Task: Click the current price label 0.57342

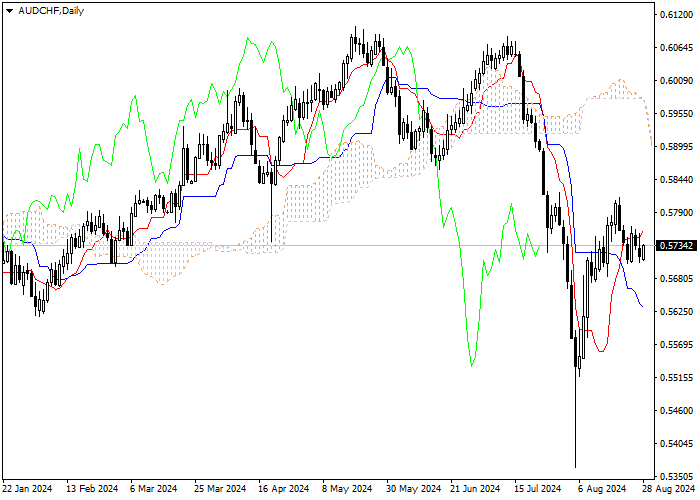Action: [676, 246]
